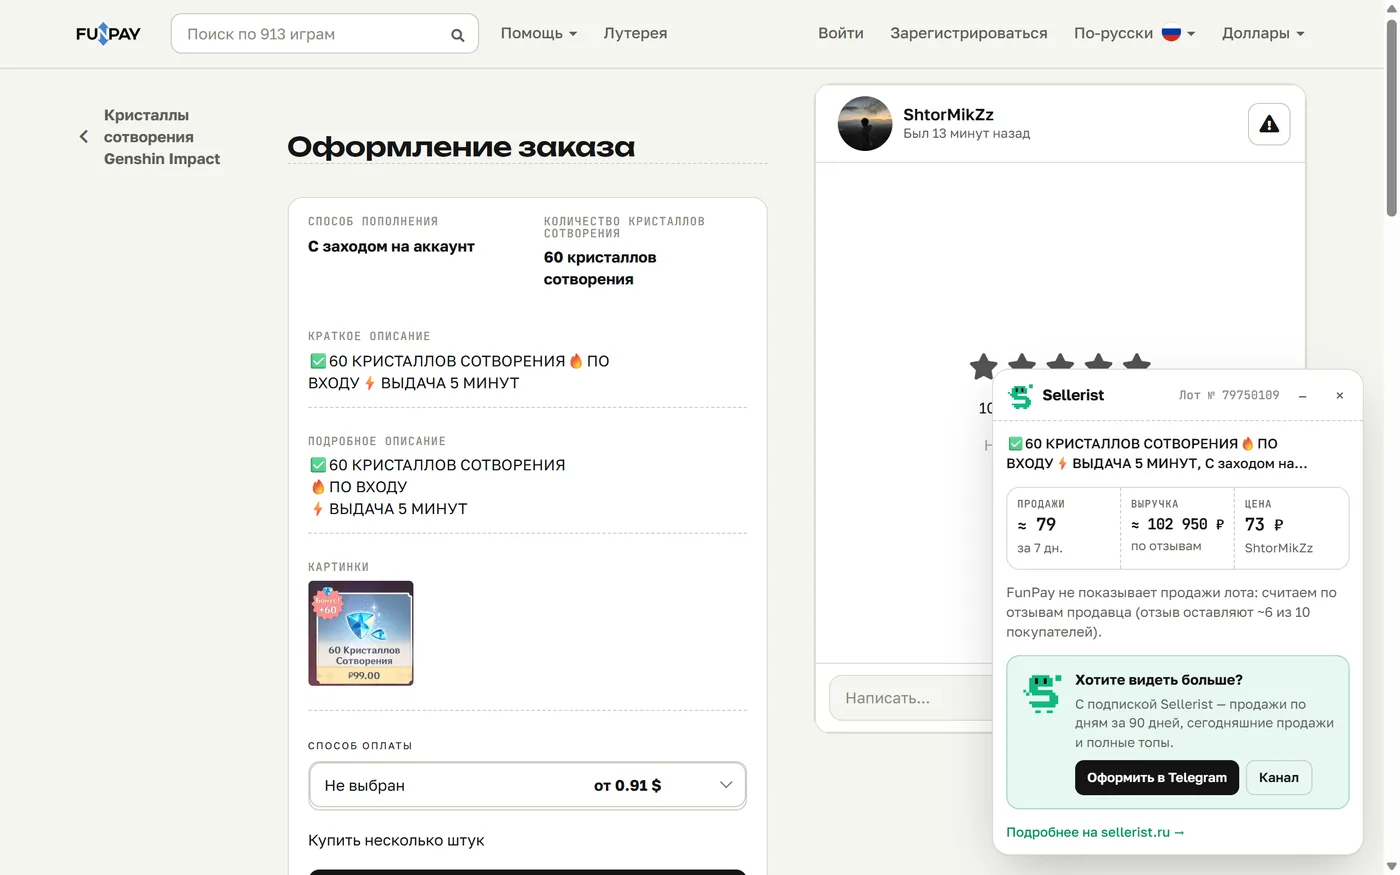Open the 60 Кристаллов Сотворения picture thumbnail
1400x875 pixels.
[361, 633]
